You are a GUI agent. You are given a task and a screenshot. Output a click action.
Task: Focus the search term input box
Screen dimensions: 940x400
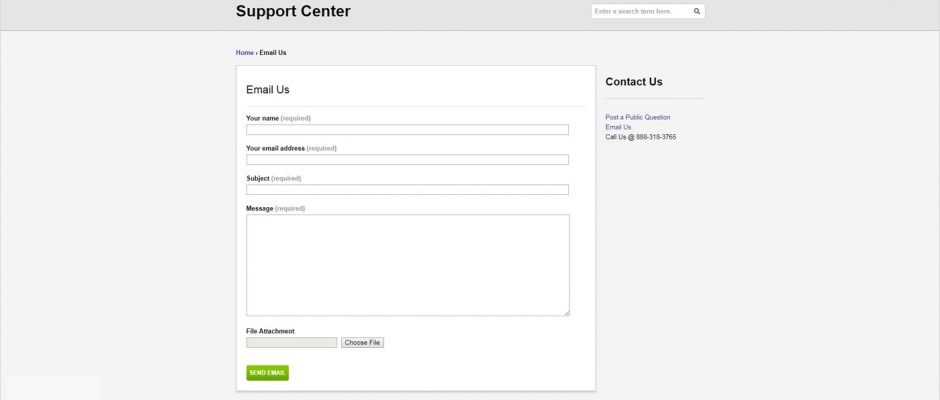click(x=641, y=11)
